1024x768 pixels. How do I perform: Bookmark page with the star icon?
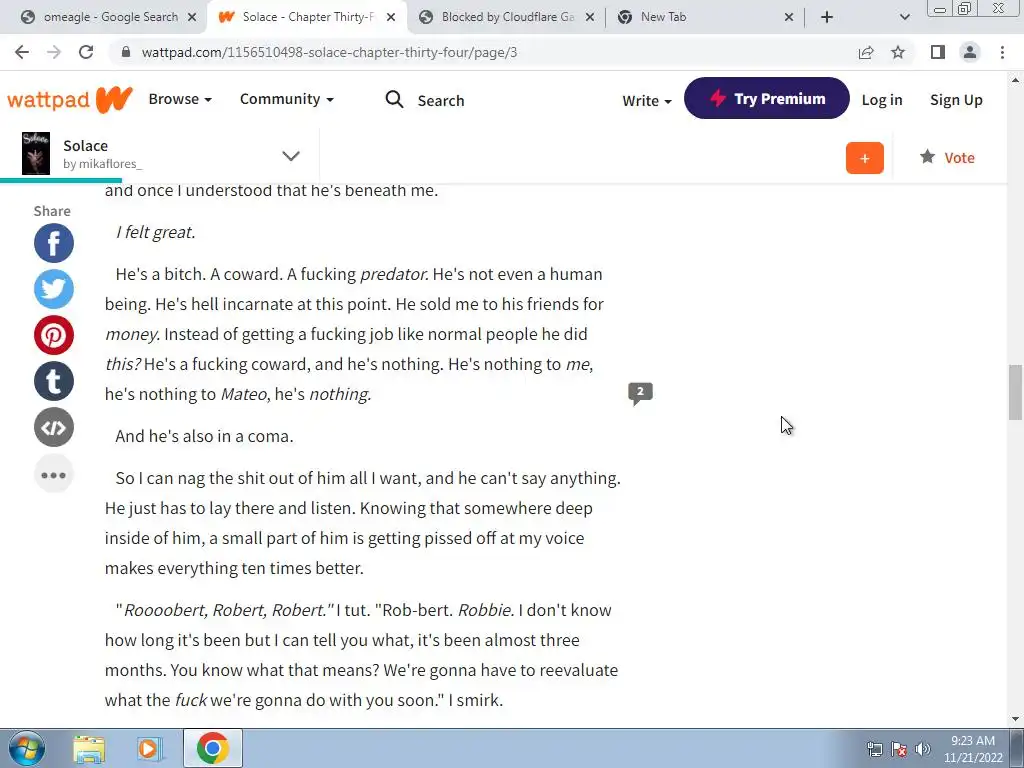pyautogui.click(x=898, y=52)
